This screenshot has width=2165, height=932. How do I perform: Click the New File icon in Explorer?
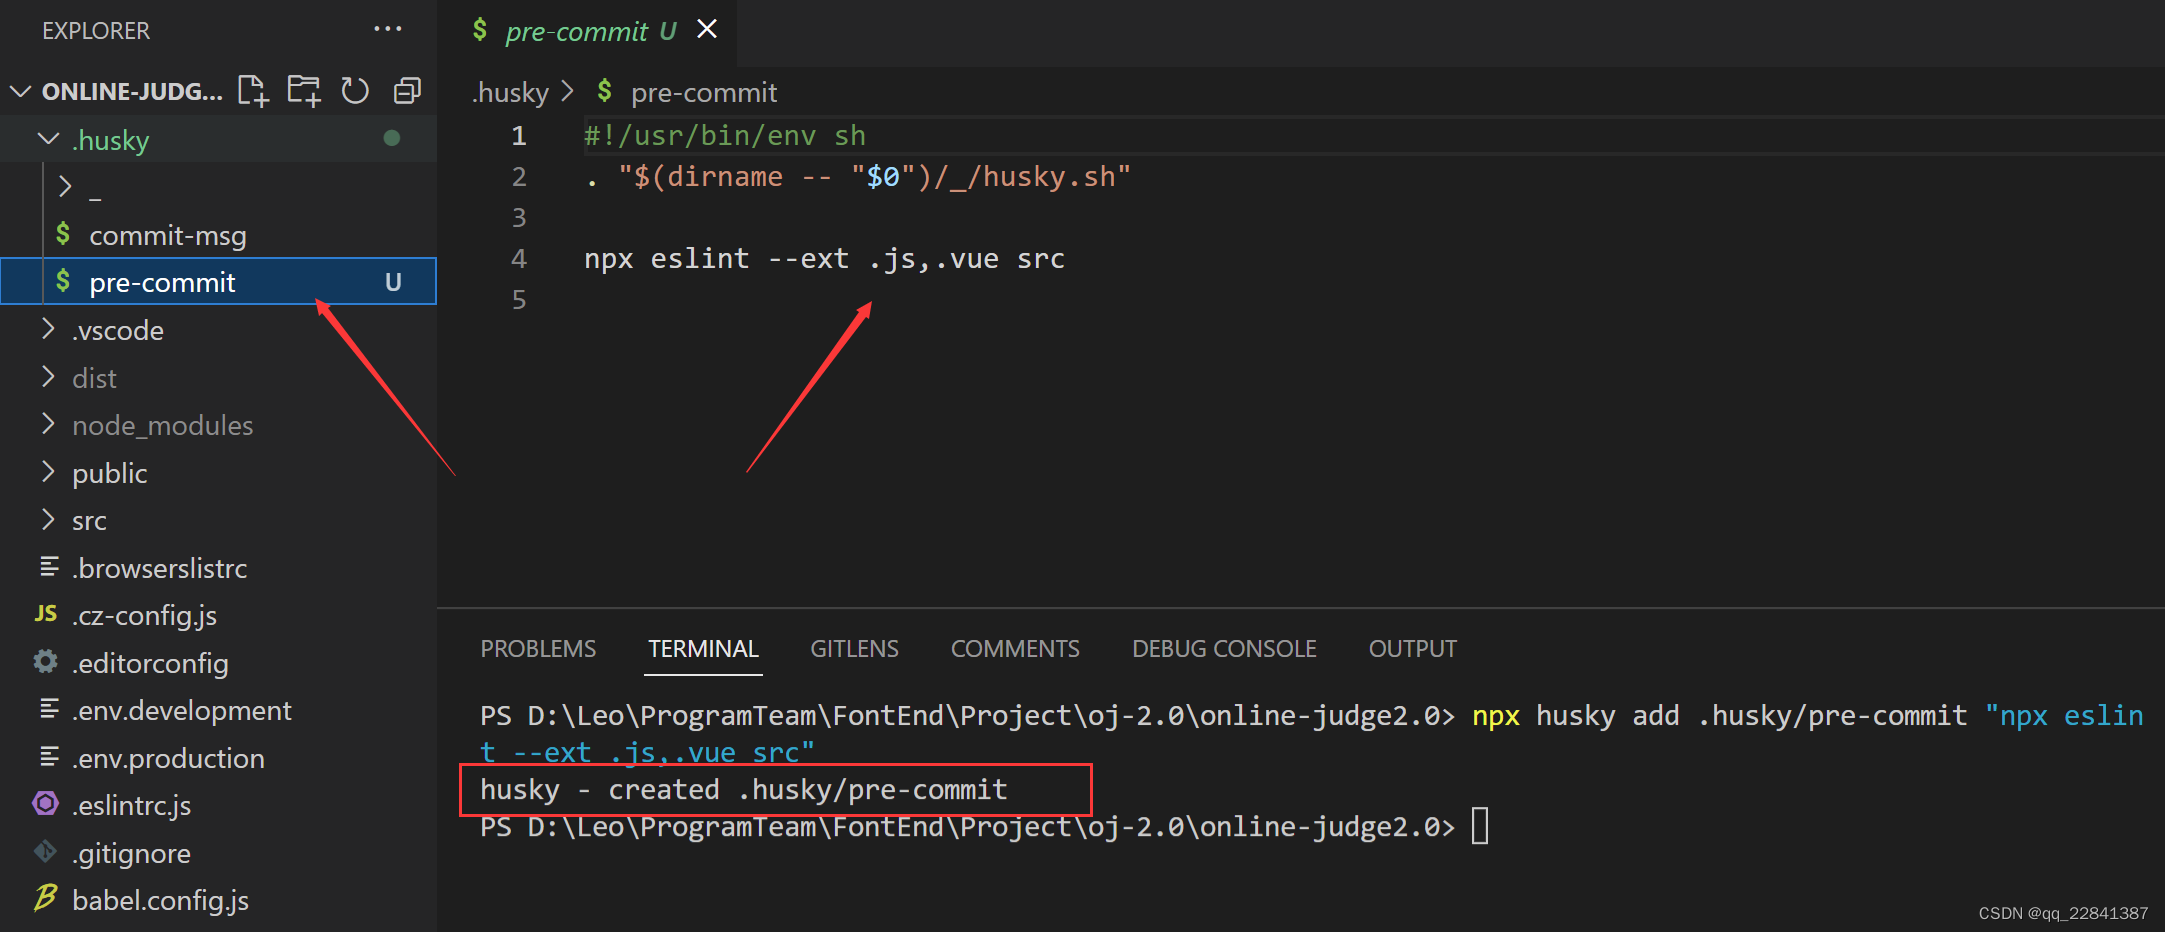[x=253, y=91]
